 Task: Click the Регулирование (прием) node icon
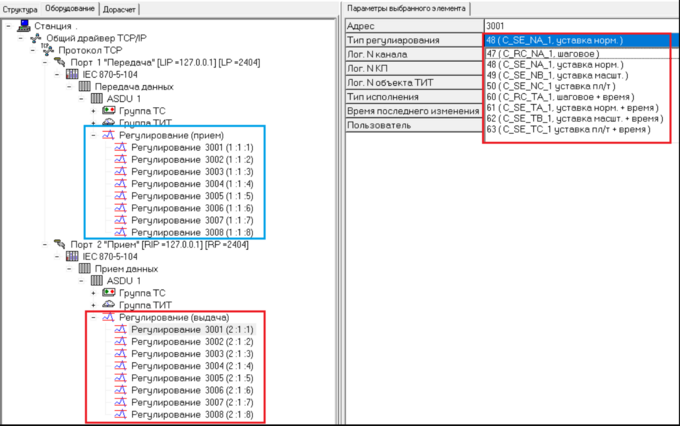pos(108,135)
